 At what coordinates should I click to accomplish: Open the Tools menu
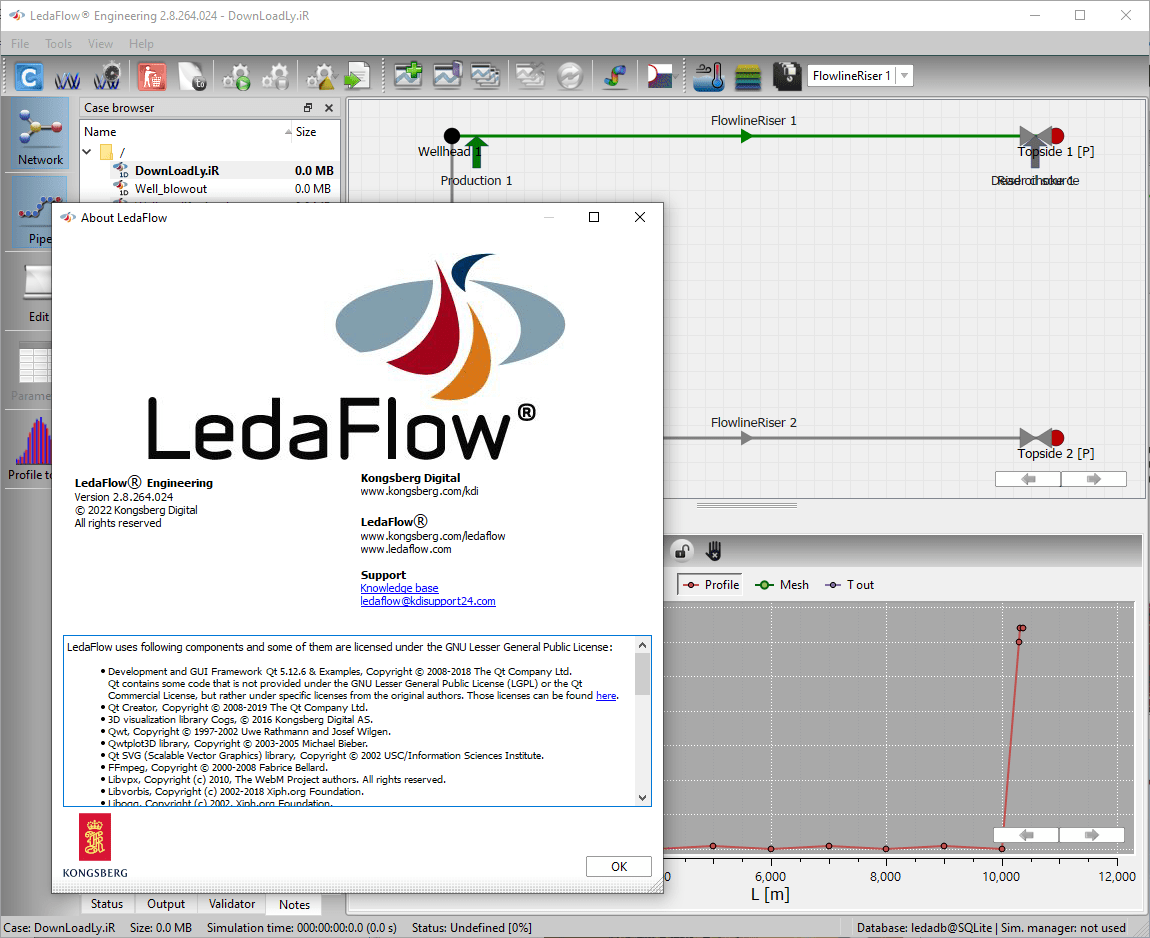click(x=57, y=43)
